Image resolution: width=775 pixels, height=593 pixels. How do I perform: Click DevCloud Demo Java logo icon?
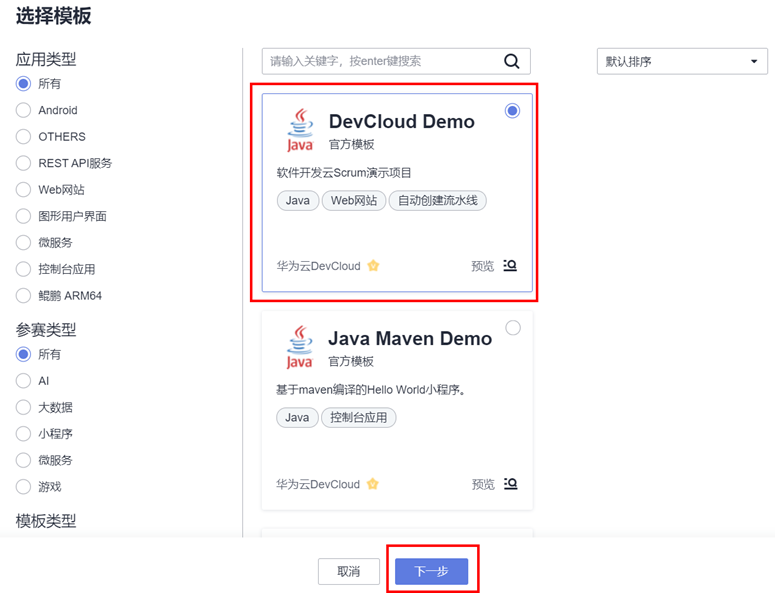point(300,130)
